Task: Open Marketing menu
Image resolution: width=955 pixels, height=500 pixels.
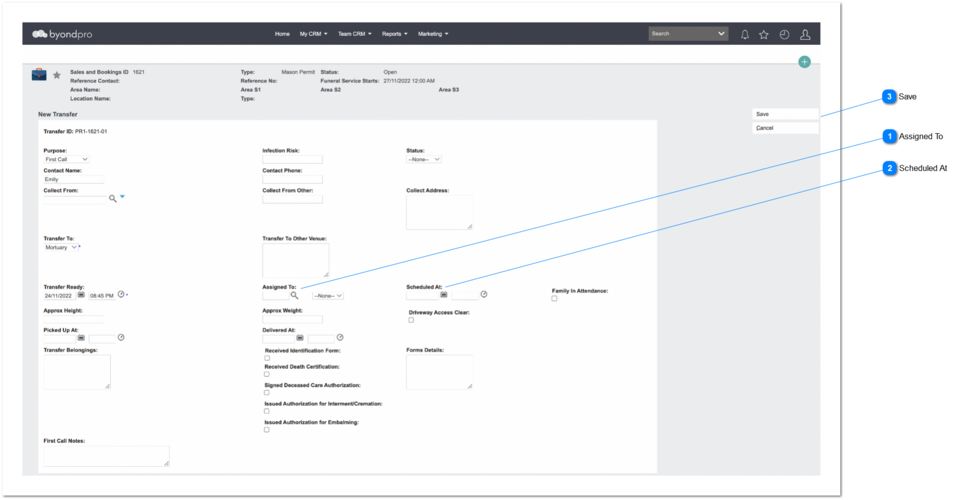Action: click(x=433, y=34)
